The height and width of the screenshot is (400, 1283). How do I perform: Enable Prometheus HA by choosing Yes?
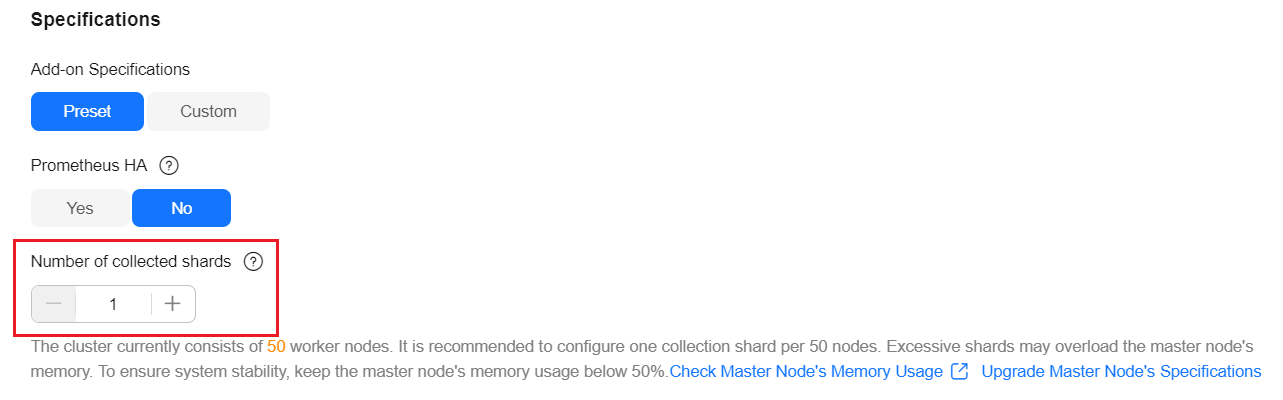tap(80, 208)
